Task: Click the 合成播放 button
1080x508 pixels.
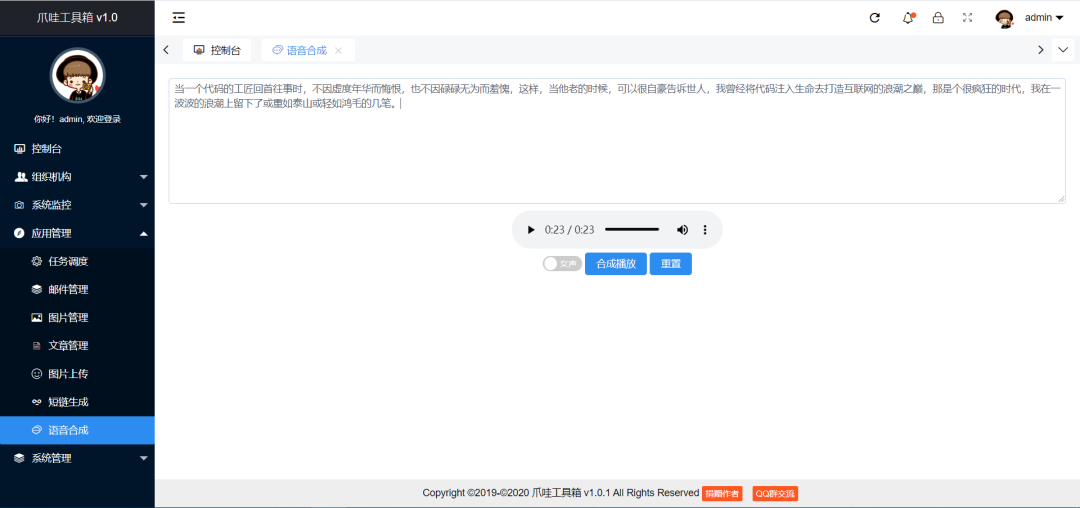Action: (616, 264)
